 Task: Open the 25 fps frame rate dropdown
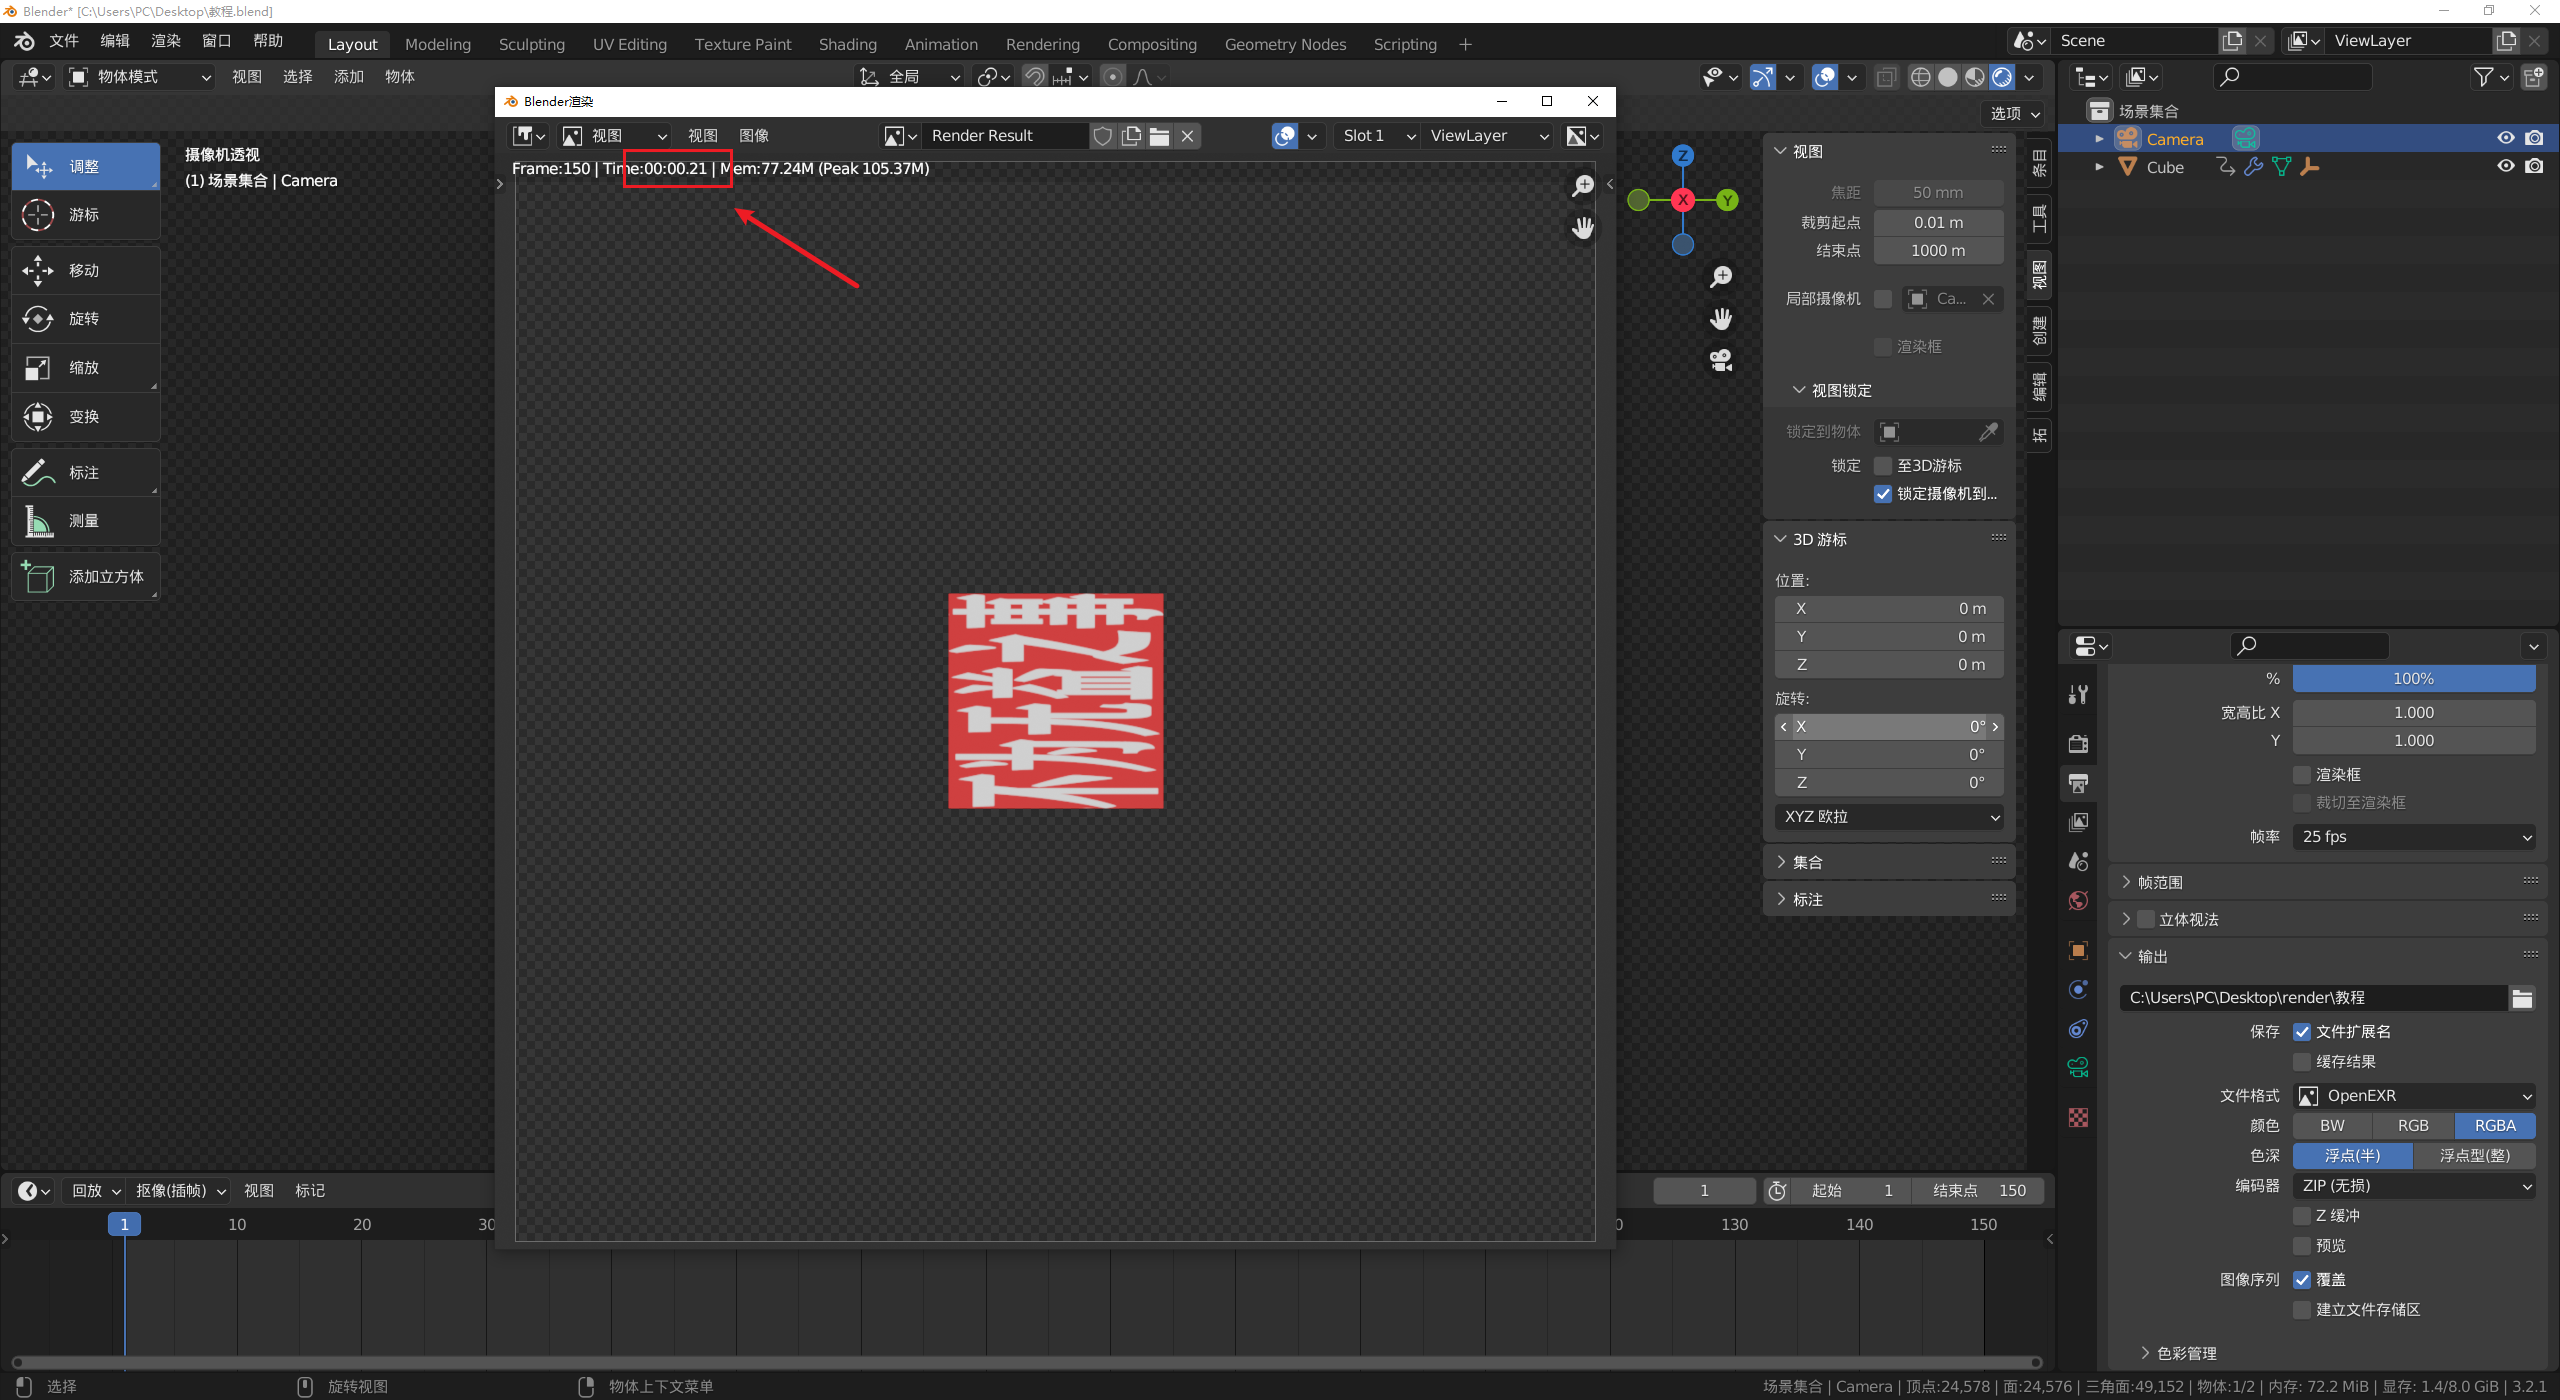point(2414,837)
